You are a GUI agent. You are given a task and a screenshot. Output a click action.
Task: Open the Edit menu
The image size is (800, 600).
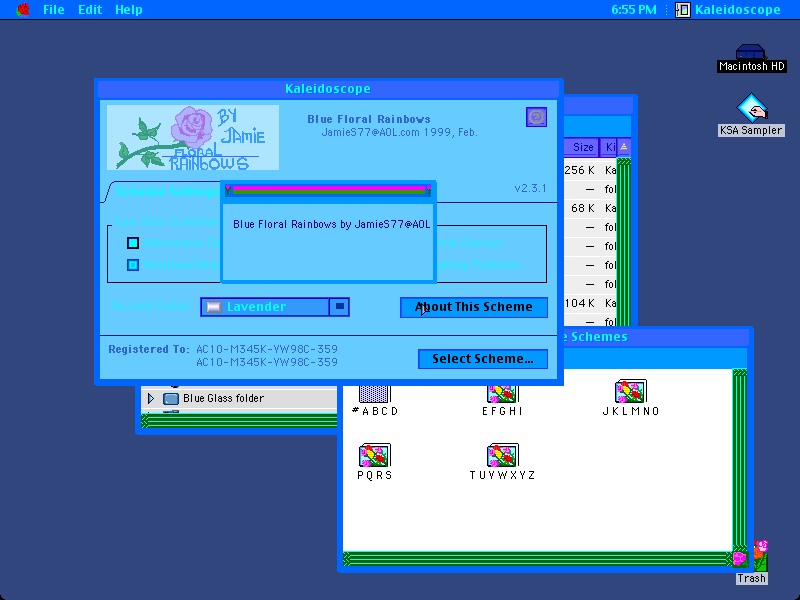point(90,9)
